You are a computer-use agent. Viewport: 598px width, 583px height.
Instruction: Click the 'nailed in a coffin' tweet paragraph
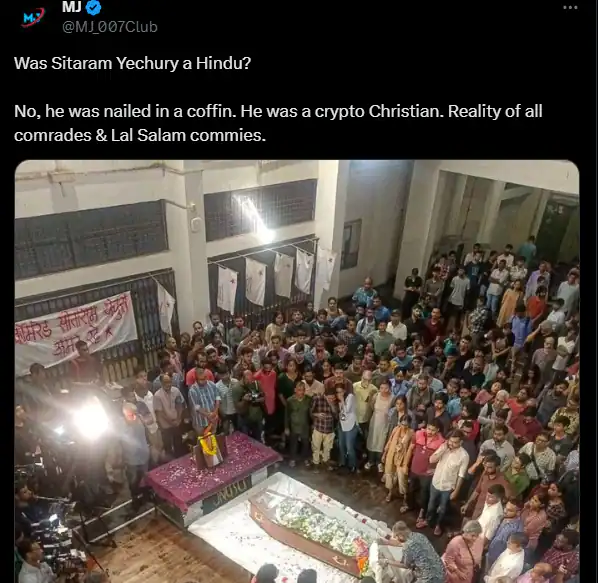278,123
